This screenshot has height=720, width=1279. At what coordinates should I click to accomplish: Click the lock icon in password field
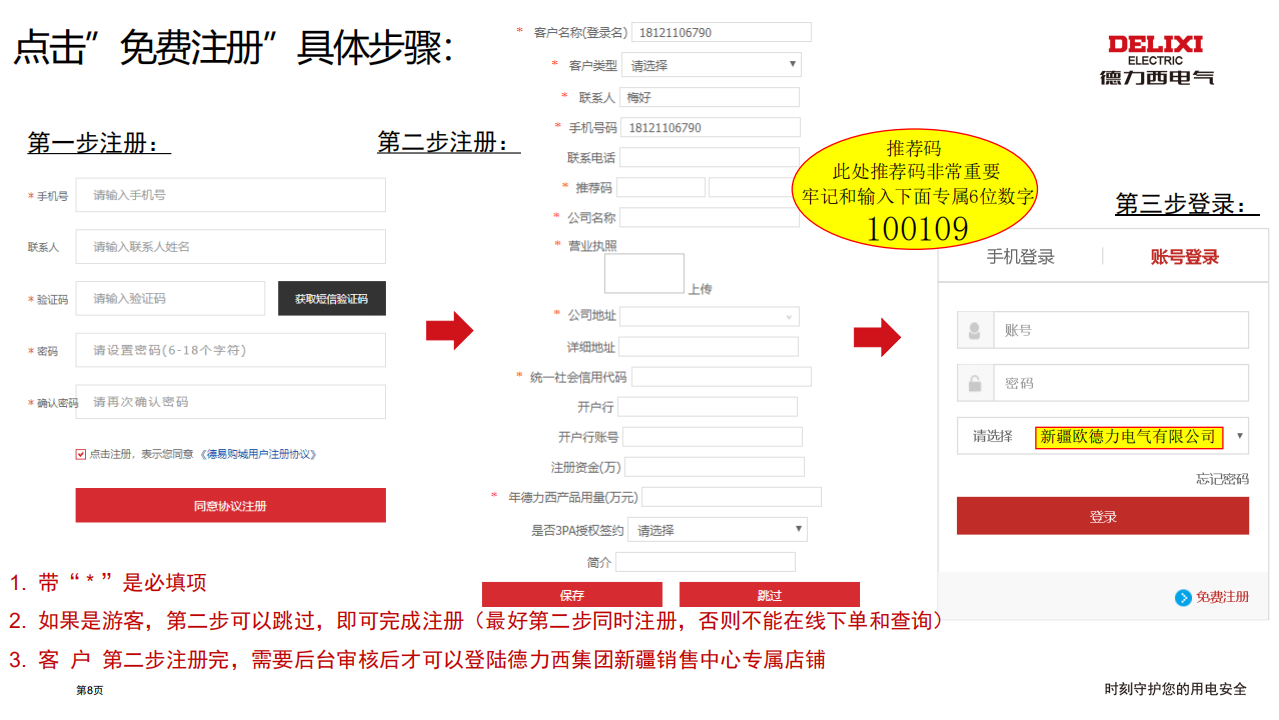coord(975,383)
